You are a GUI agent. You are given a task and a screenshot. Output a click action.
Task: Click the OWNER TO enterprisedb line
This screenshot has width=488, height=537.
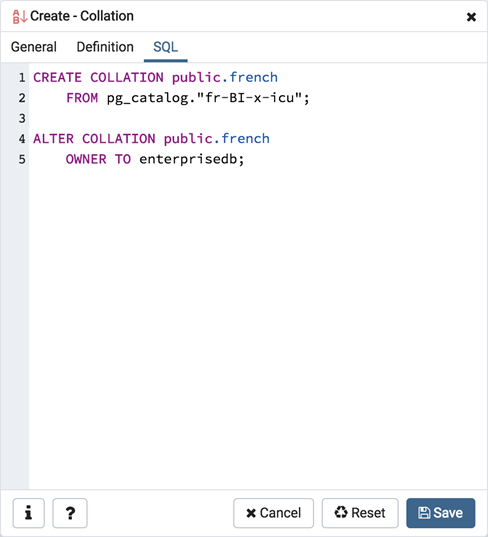coord(155,160)
